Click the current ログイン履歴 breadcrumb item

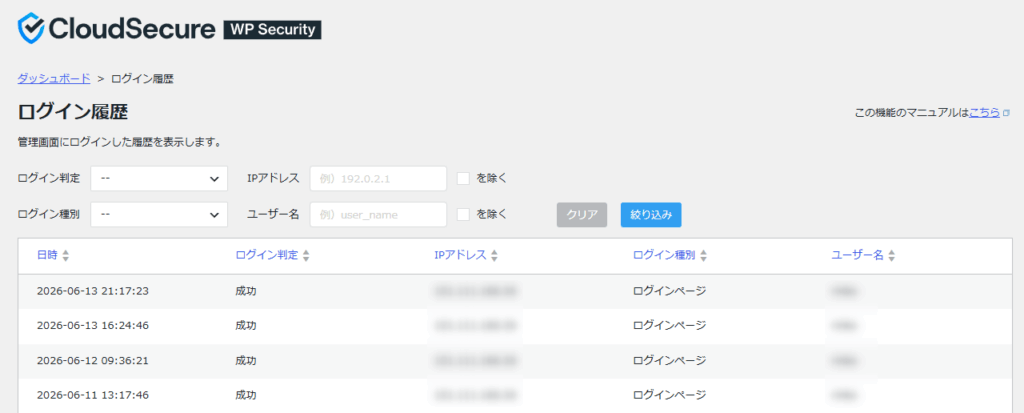click(x=142, y=78)
